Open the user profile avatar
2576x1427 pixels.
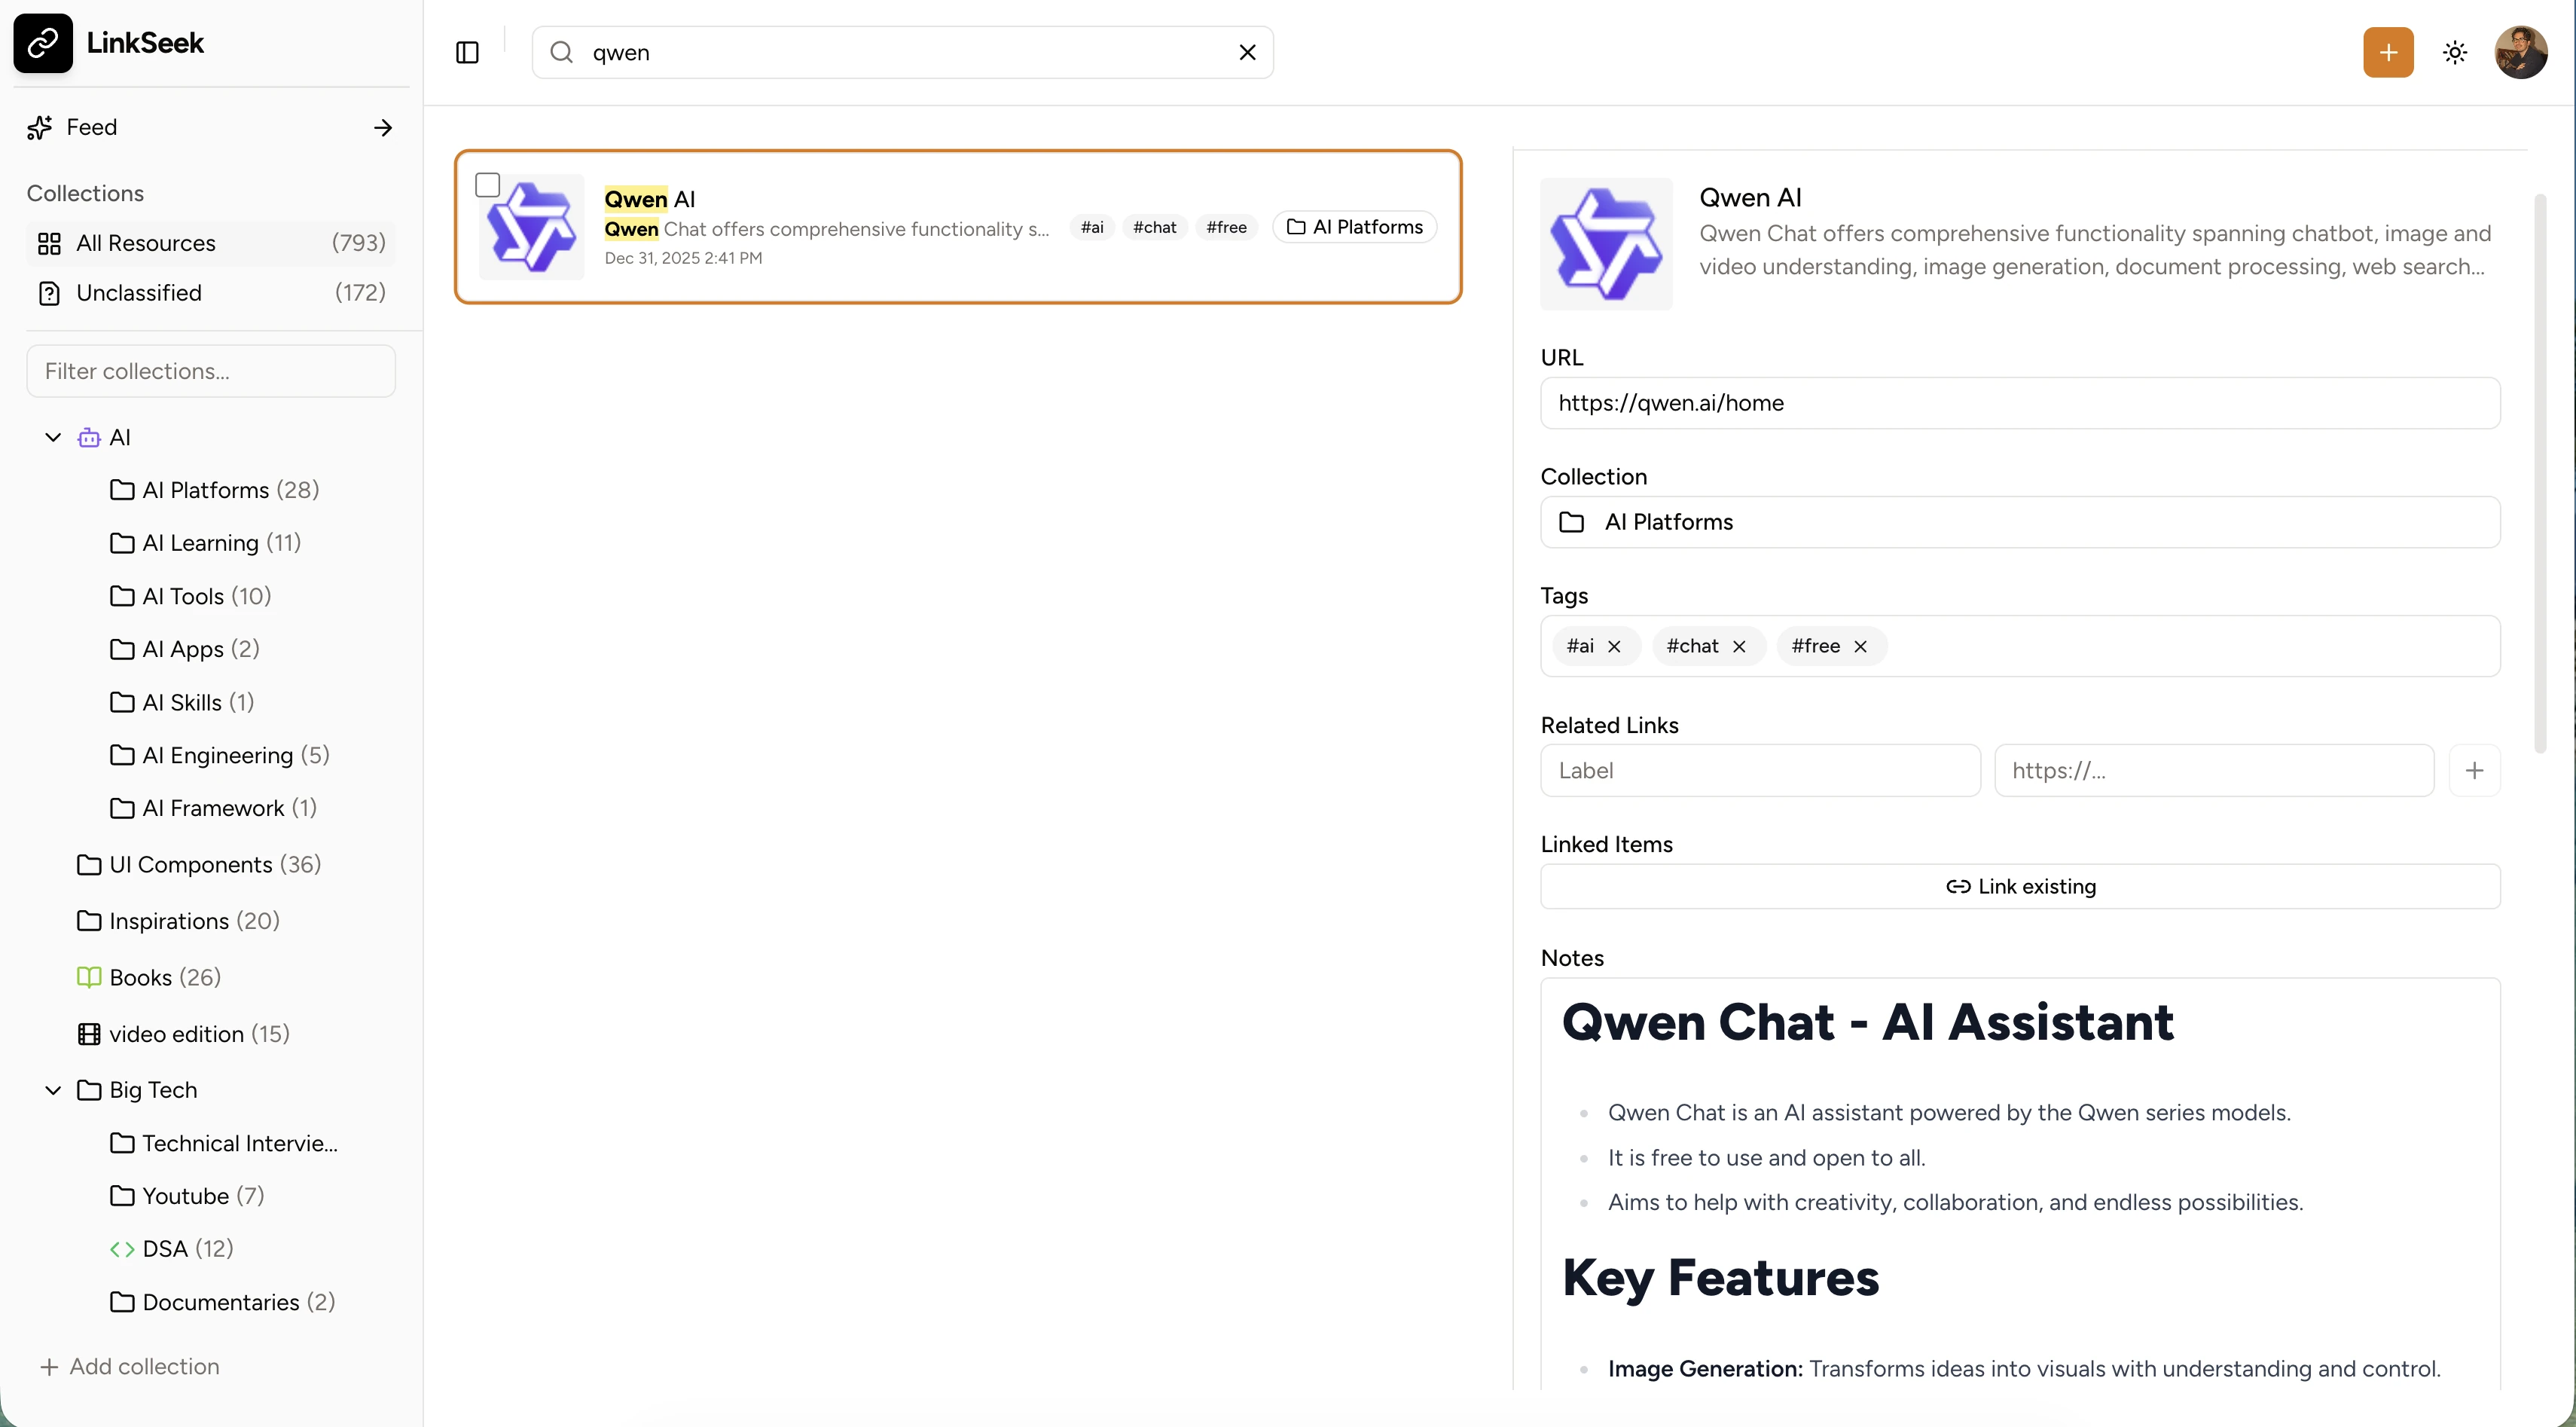click(2521, 52)
